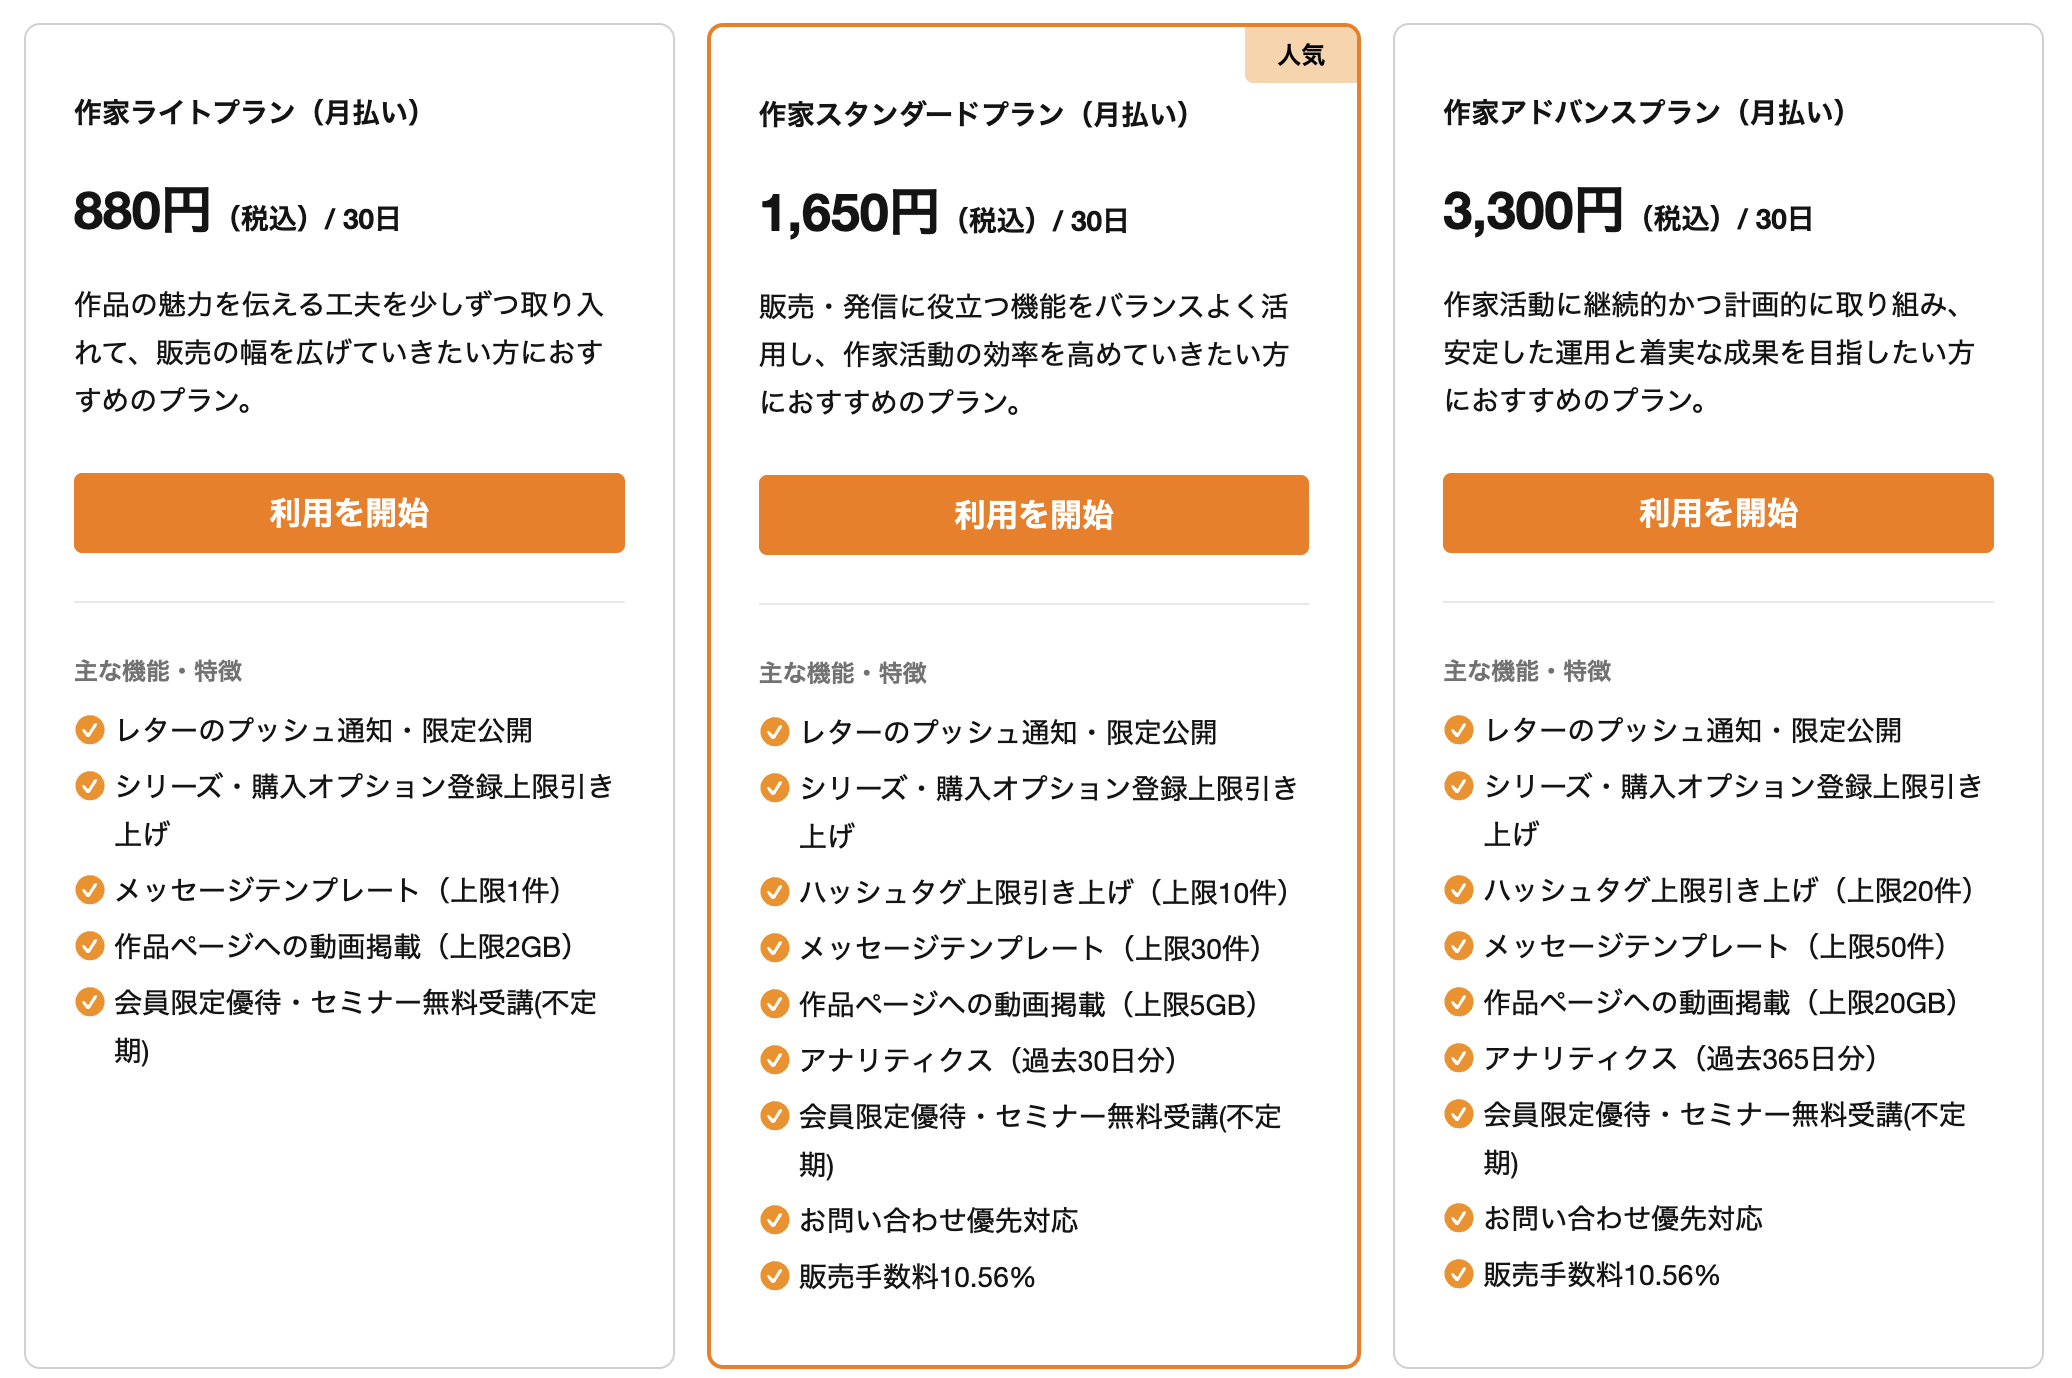The height and width of the screenshot is (1378, 2072).
Task: Click the check icon next to 作品ページへの動画掲載(上限2GB)
Action: point(90,945)
